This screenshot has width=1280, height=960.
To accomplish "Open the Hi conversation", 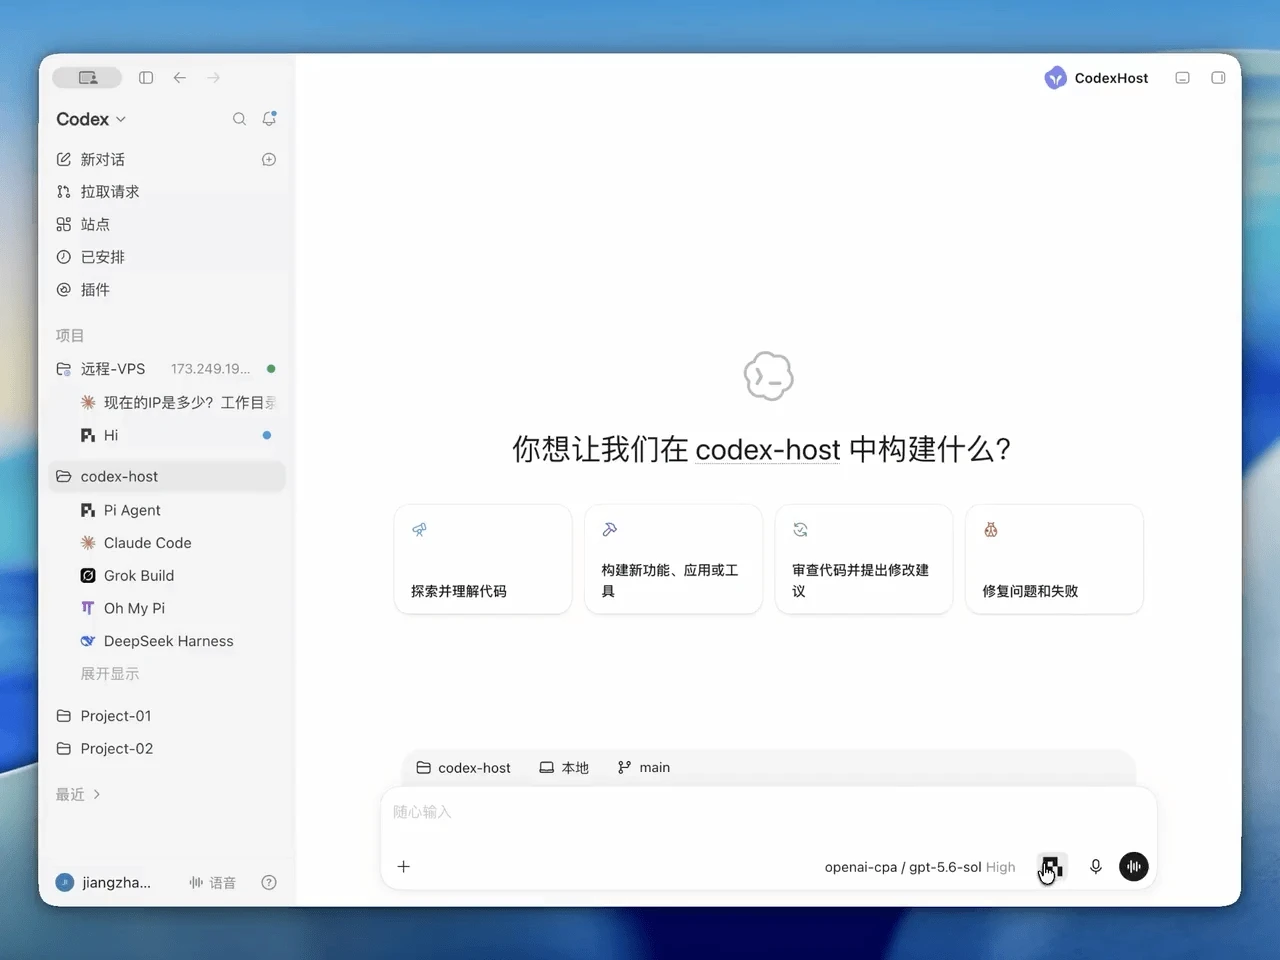I will tap(167, 436).
